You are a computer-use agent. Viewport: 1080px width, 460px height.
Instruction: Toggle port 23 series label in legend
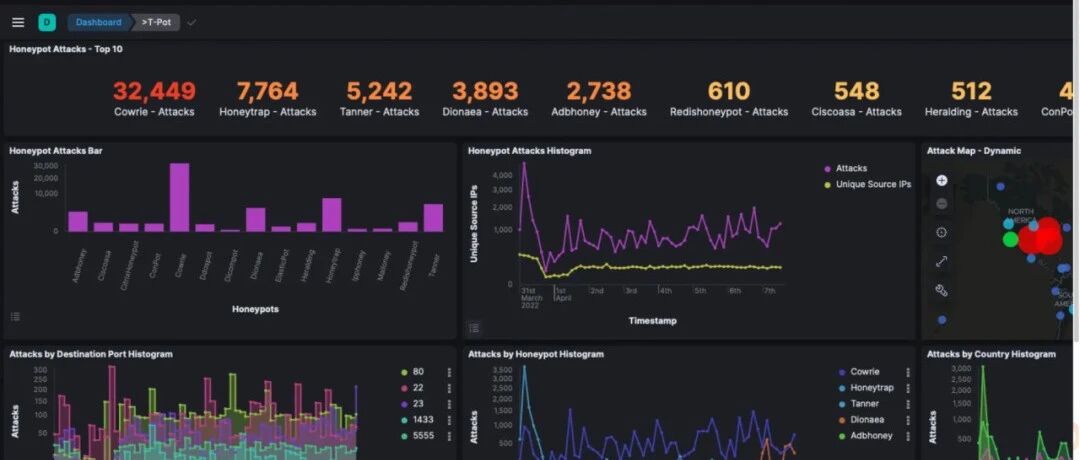(418, 404)
